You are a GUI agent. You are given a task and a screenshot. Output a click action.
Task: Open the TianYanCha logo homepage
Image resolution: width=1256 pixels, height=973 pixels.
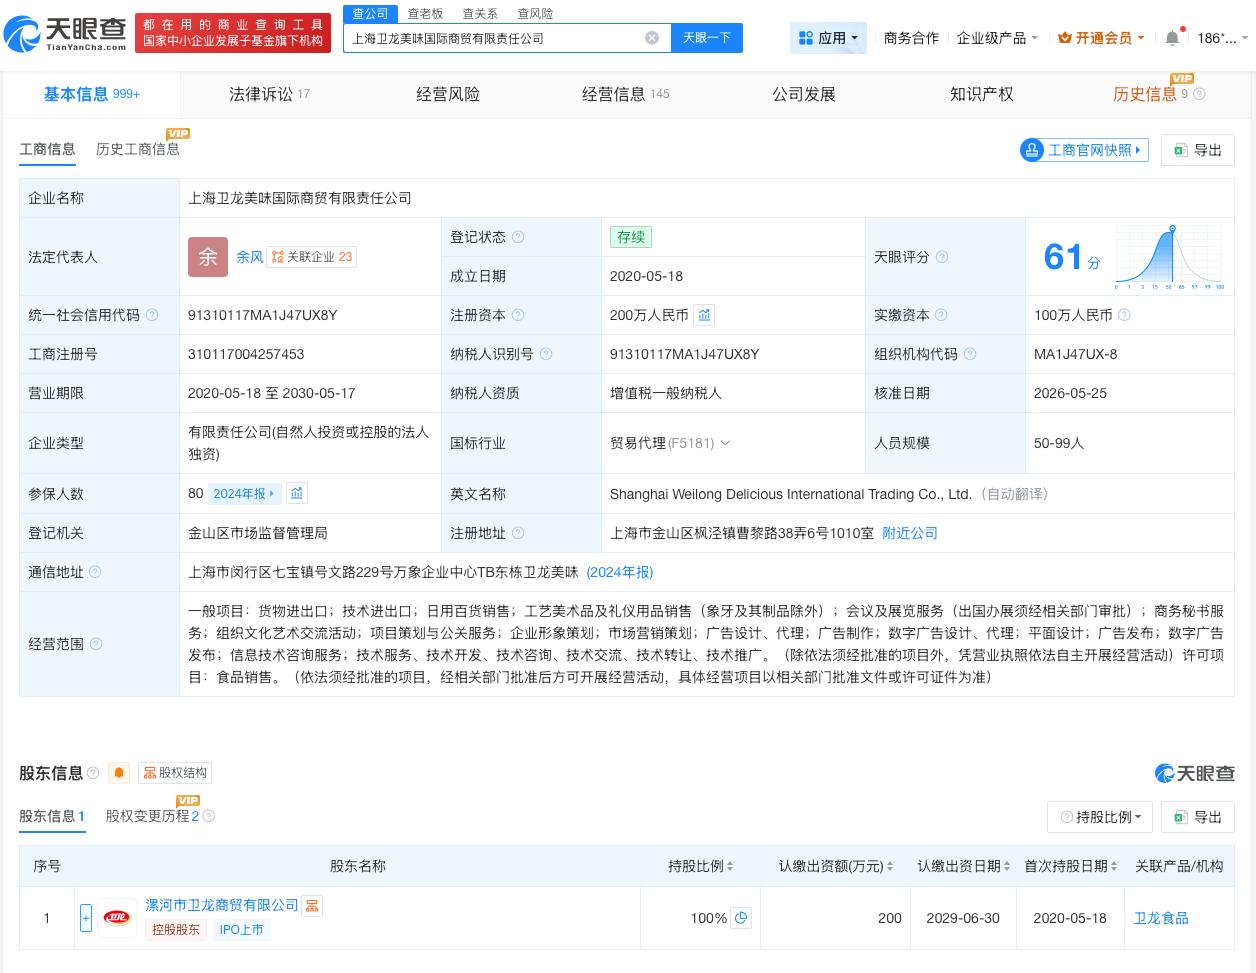pyautogui.click(x=65, y=34)
